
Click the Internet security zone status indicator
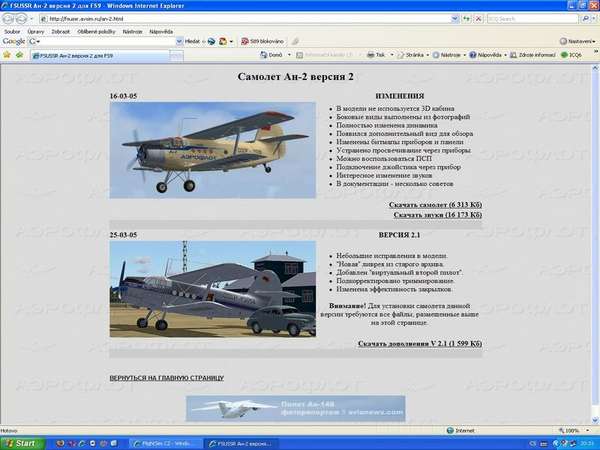(461, 430)
